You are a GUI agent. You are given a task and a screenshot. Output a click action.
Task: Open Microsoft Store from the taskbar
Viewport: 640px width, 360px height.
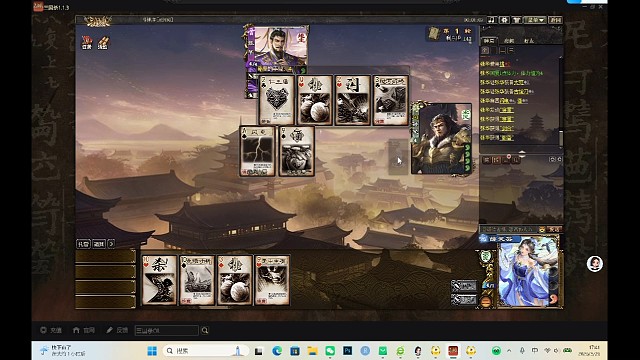295,351
